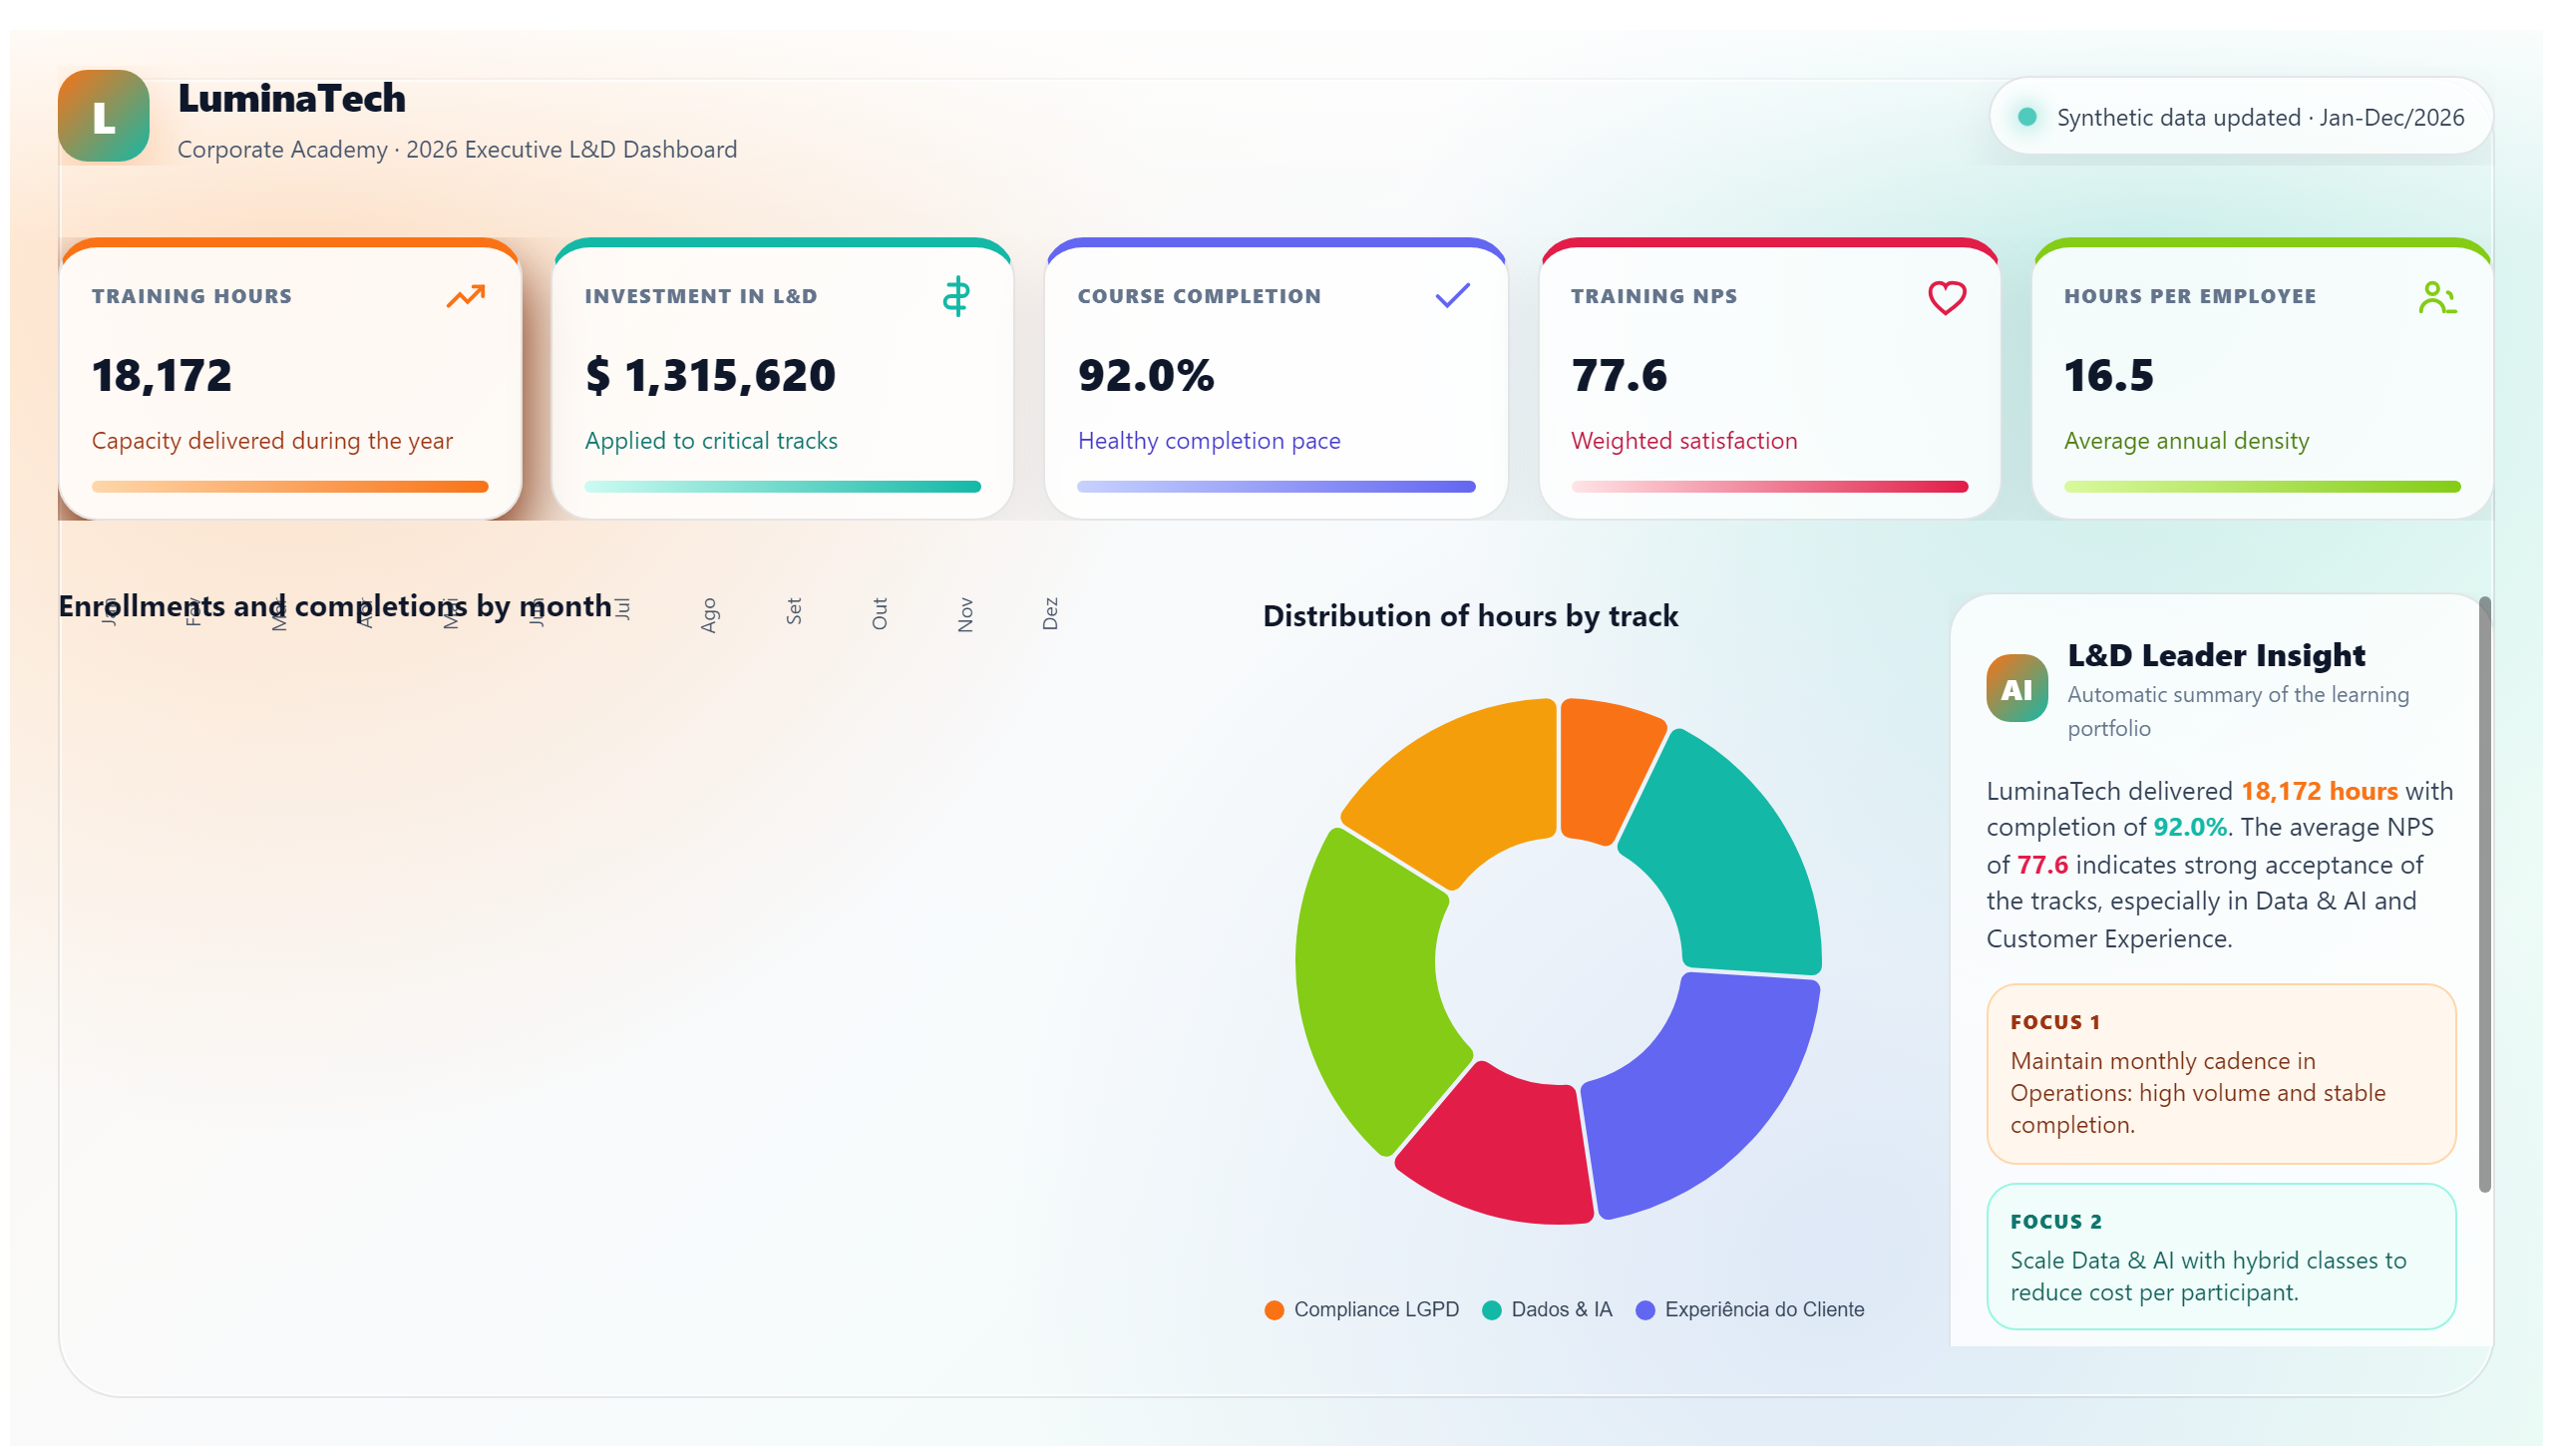
Task: Click 'Enrollments and completions by month' heading
Action: tap(335, 606)
